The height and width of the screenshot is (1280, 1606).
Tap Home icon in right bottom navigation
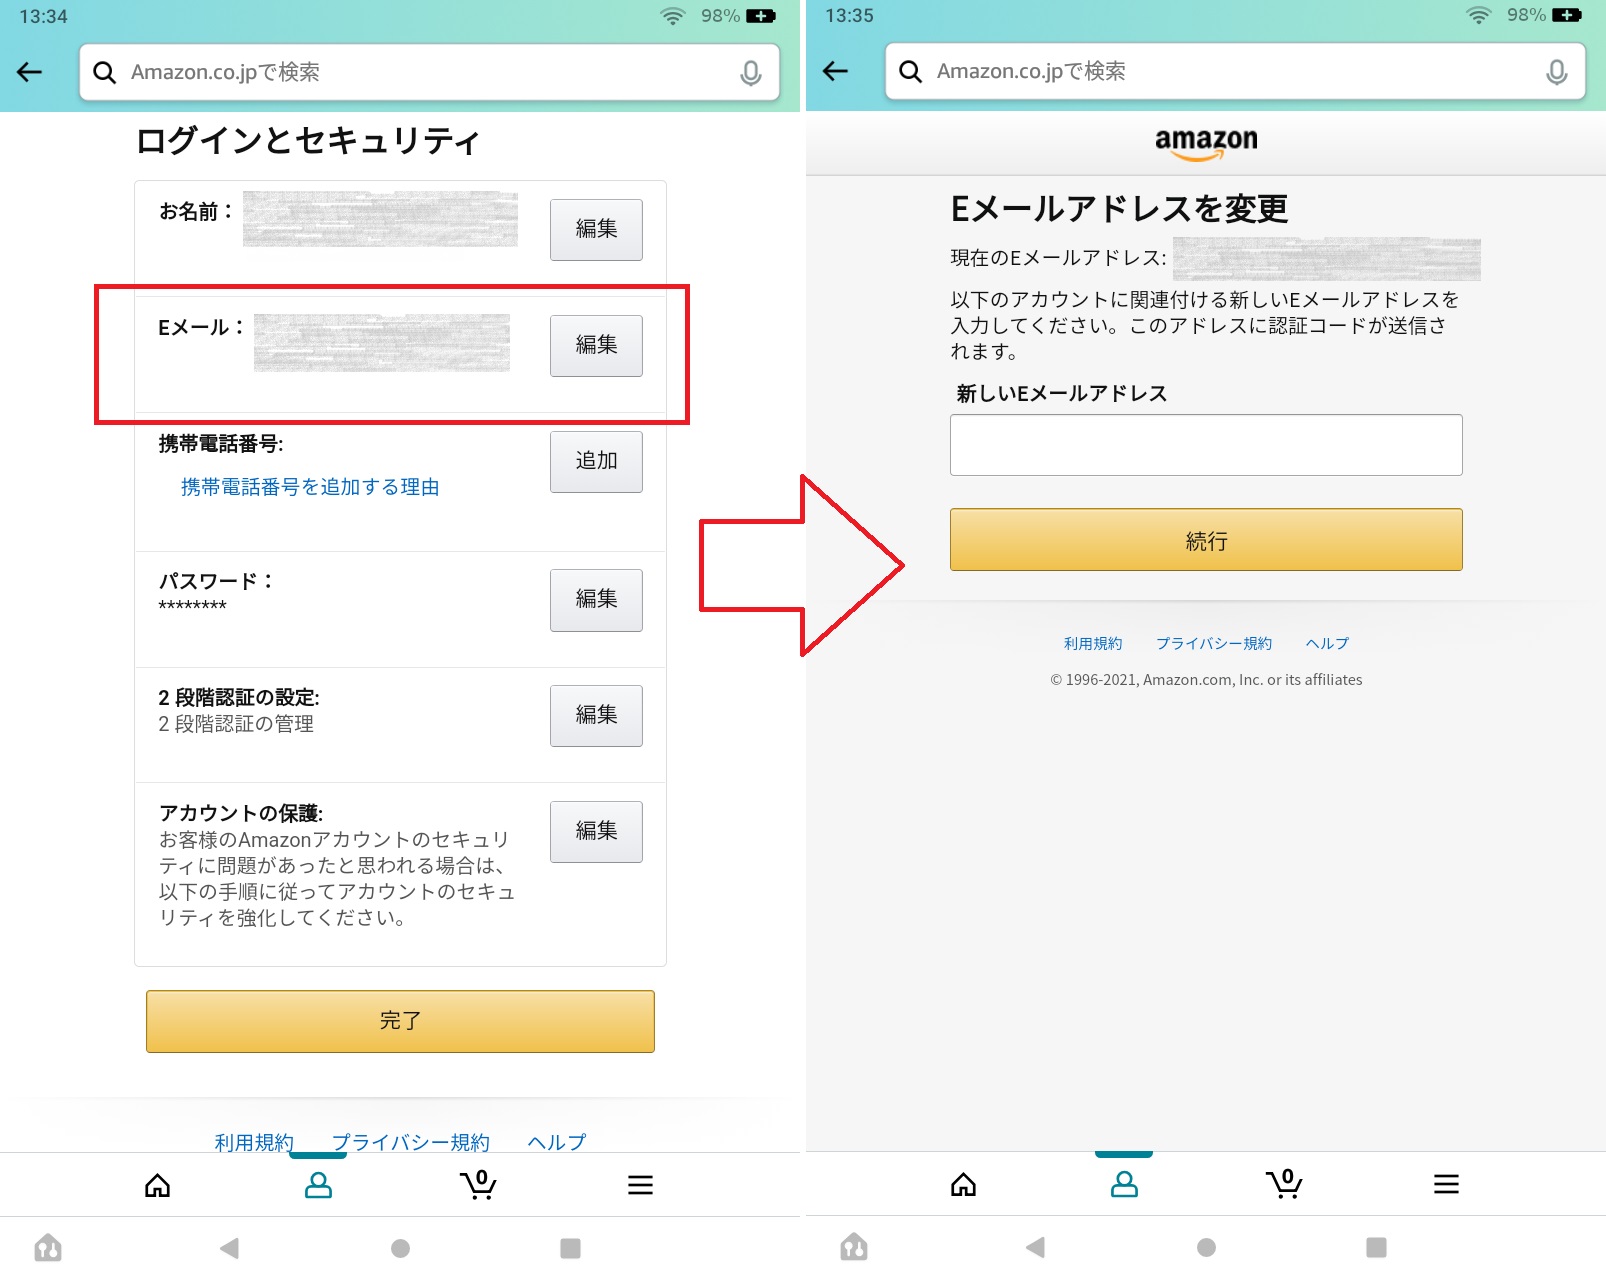click(x=964, y=1184)
